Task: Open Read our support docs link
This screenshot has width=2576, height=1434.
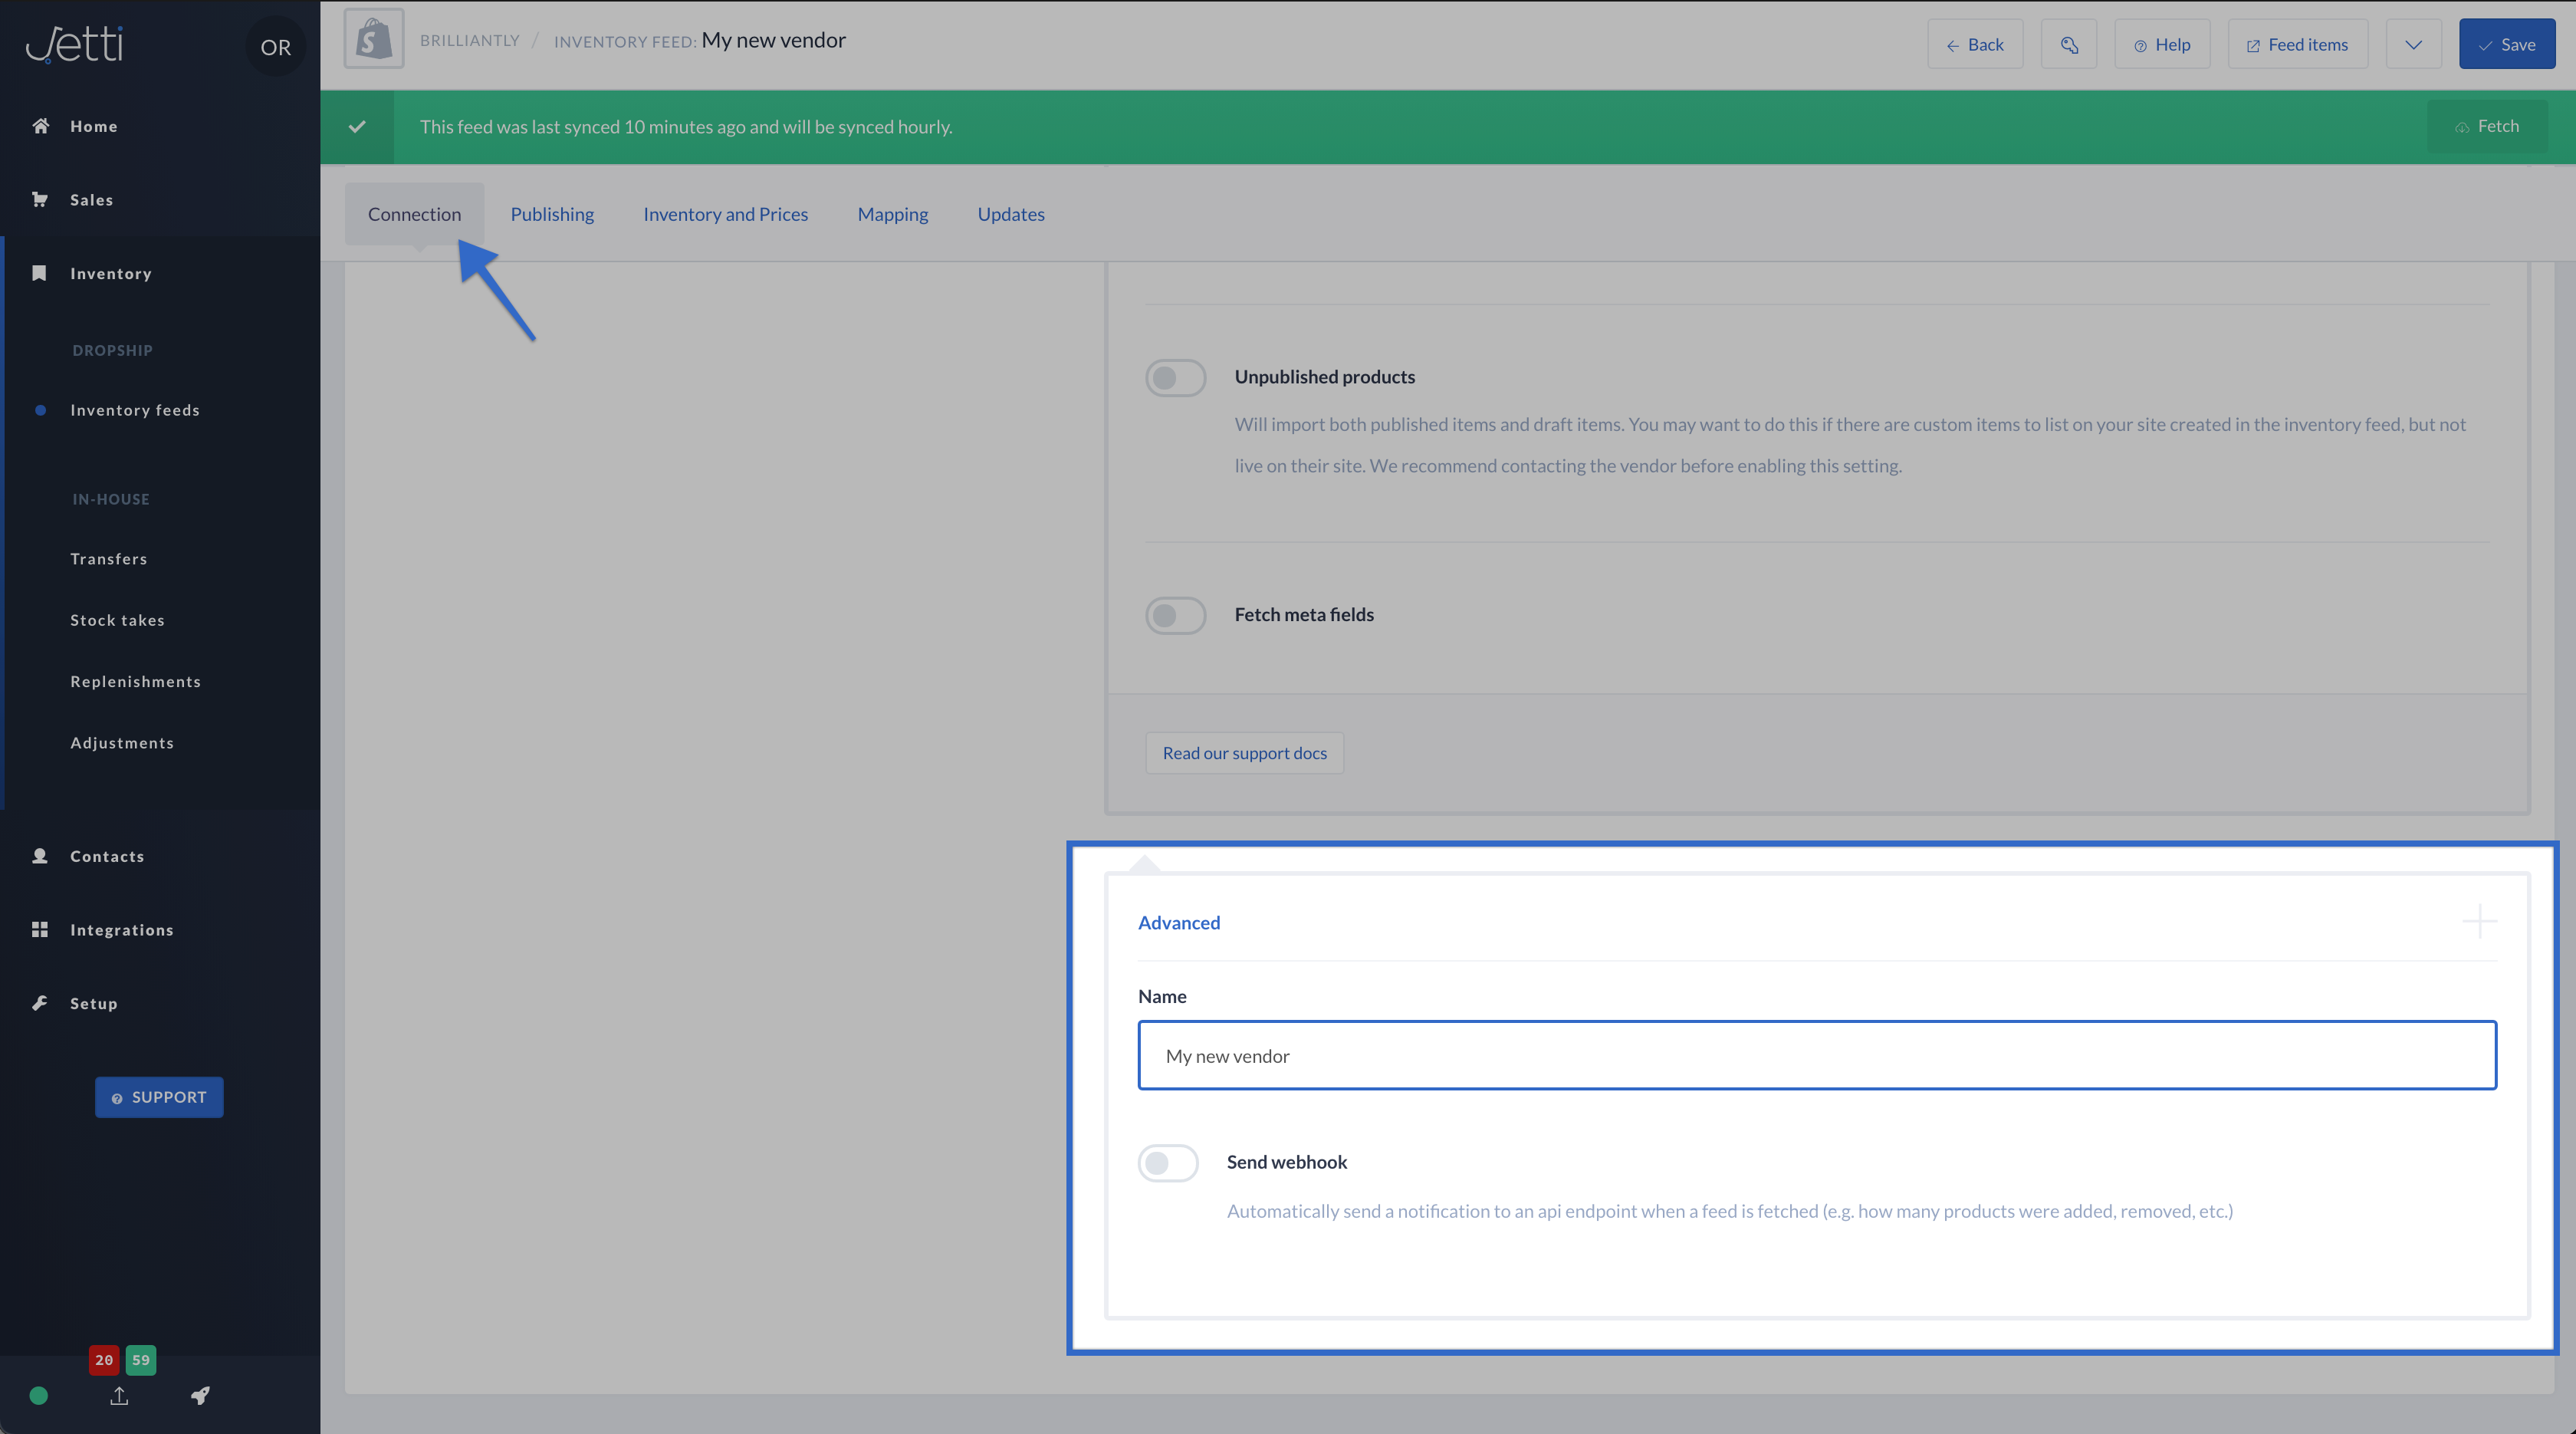Action: pyautogui.click(x=1244, y=753)
